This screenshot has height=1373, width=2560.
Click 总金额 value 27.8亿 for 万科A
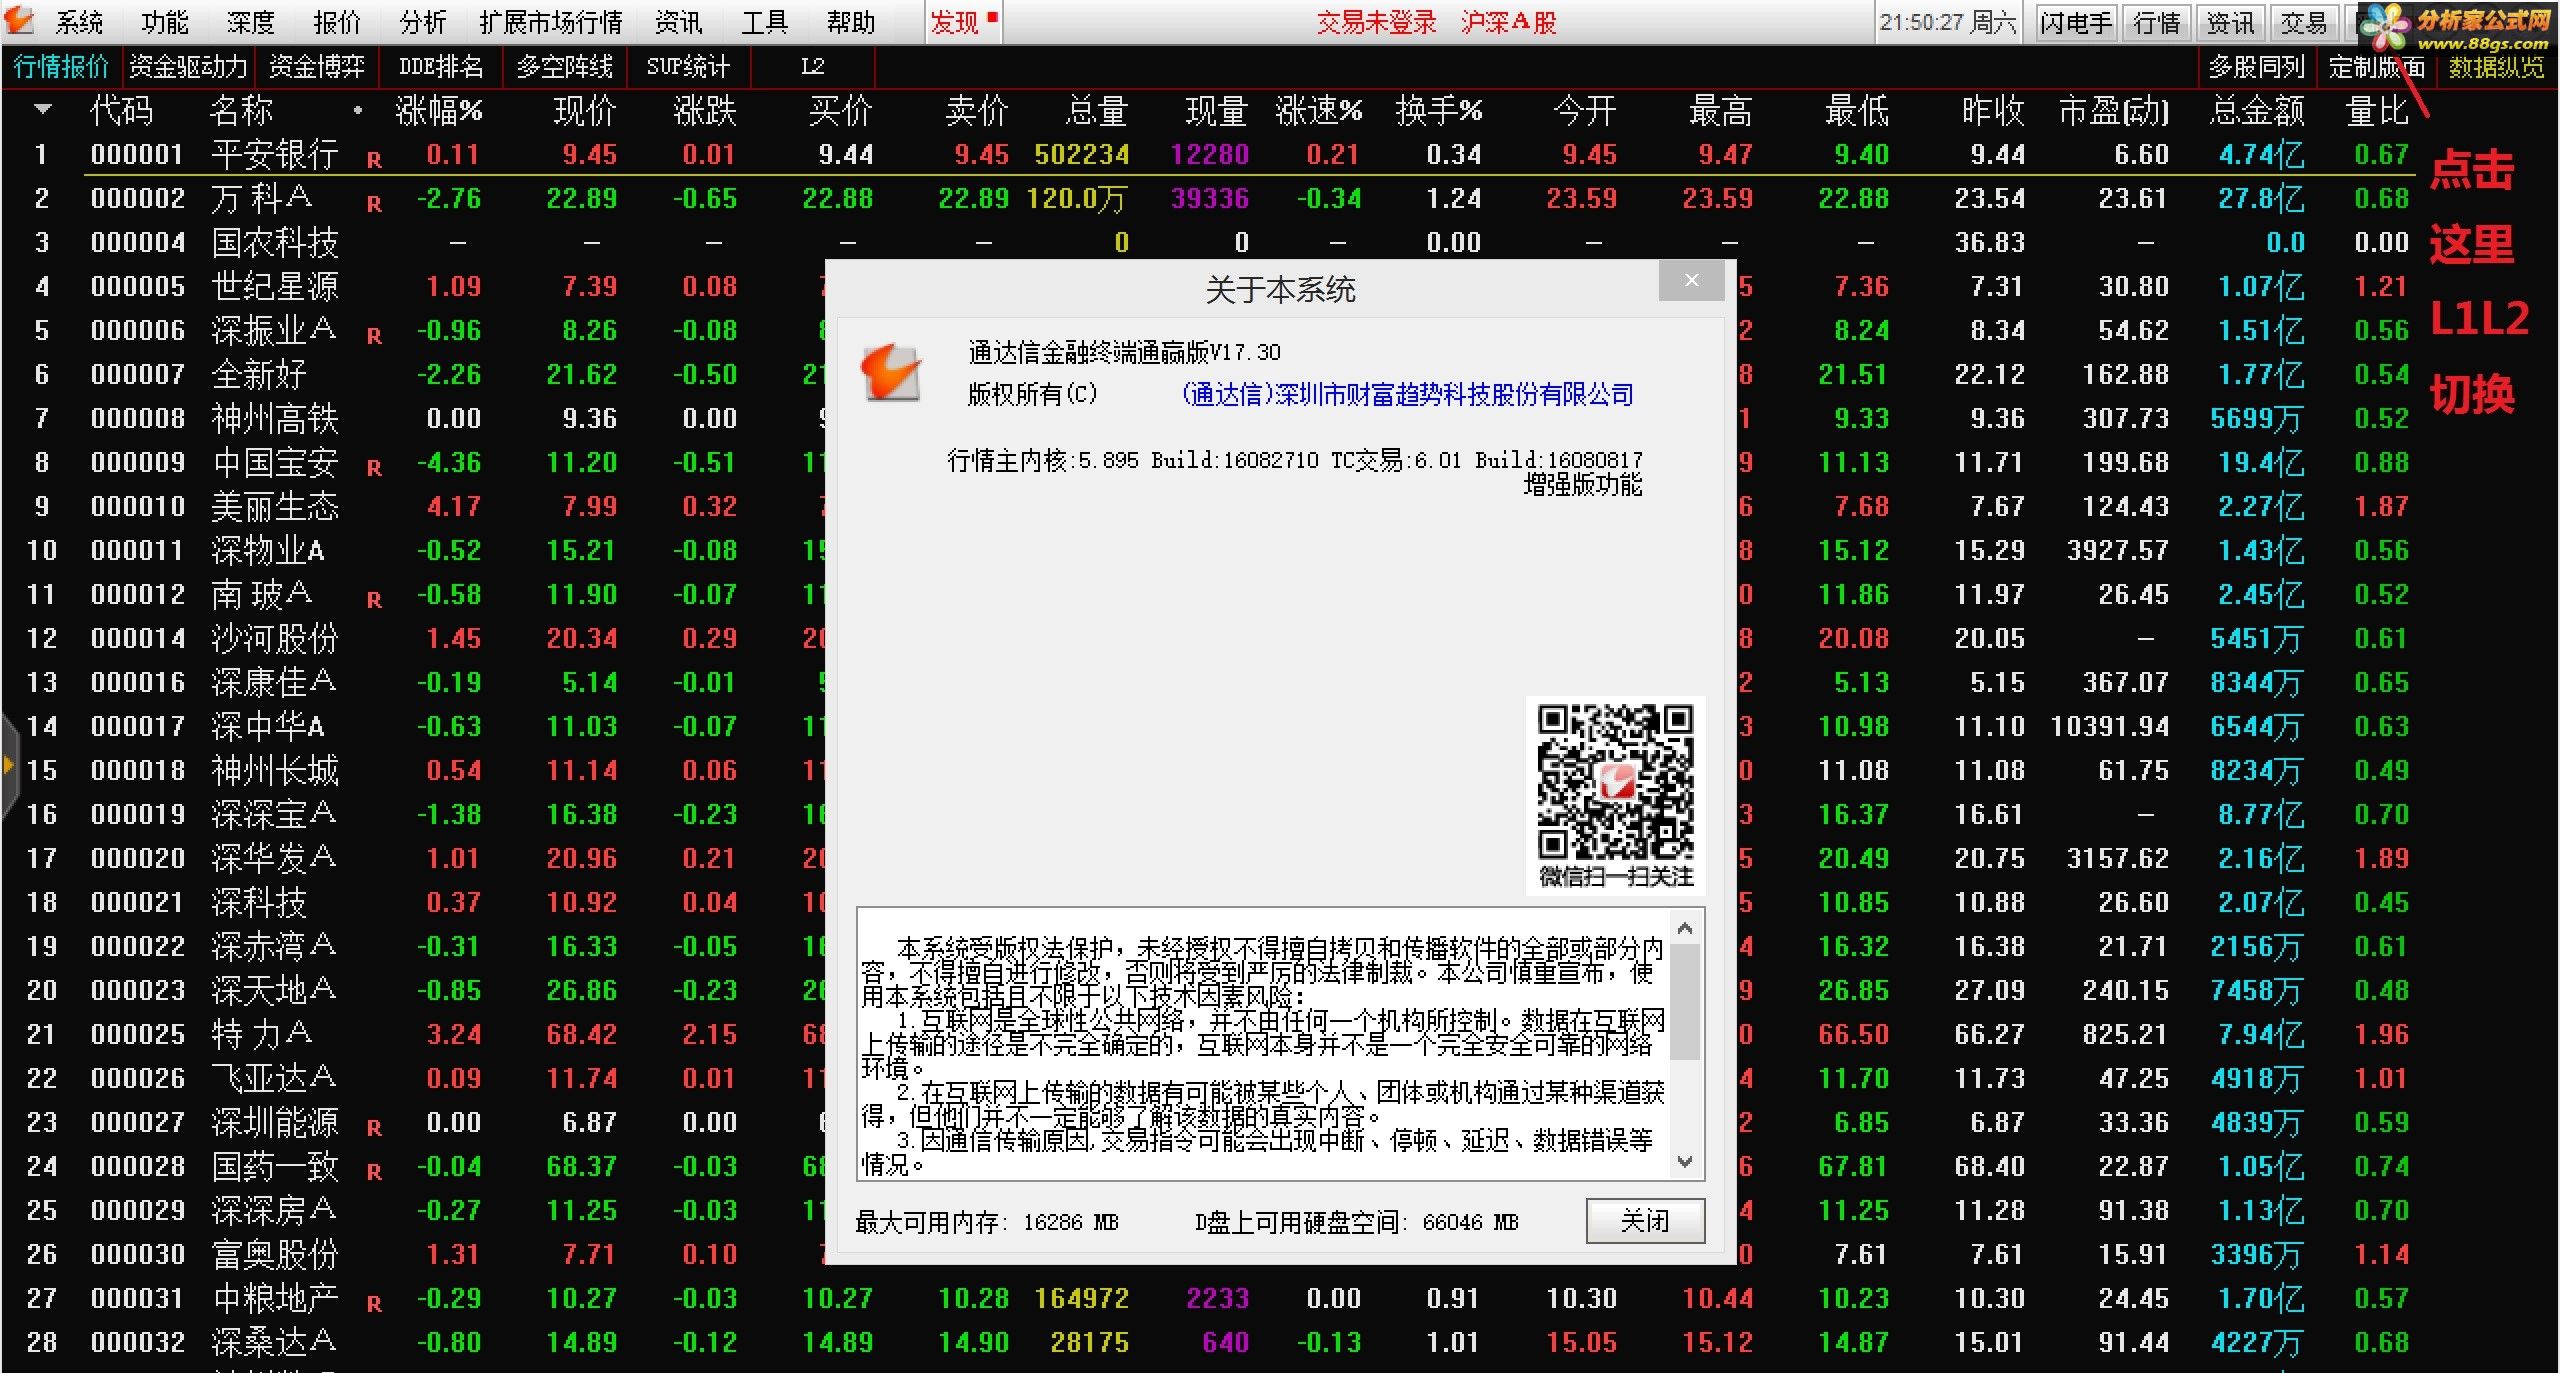click(x=2260, y=198)
